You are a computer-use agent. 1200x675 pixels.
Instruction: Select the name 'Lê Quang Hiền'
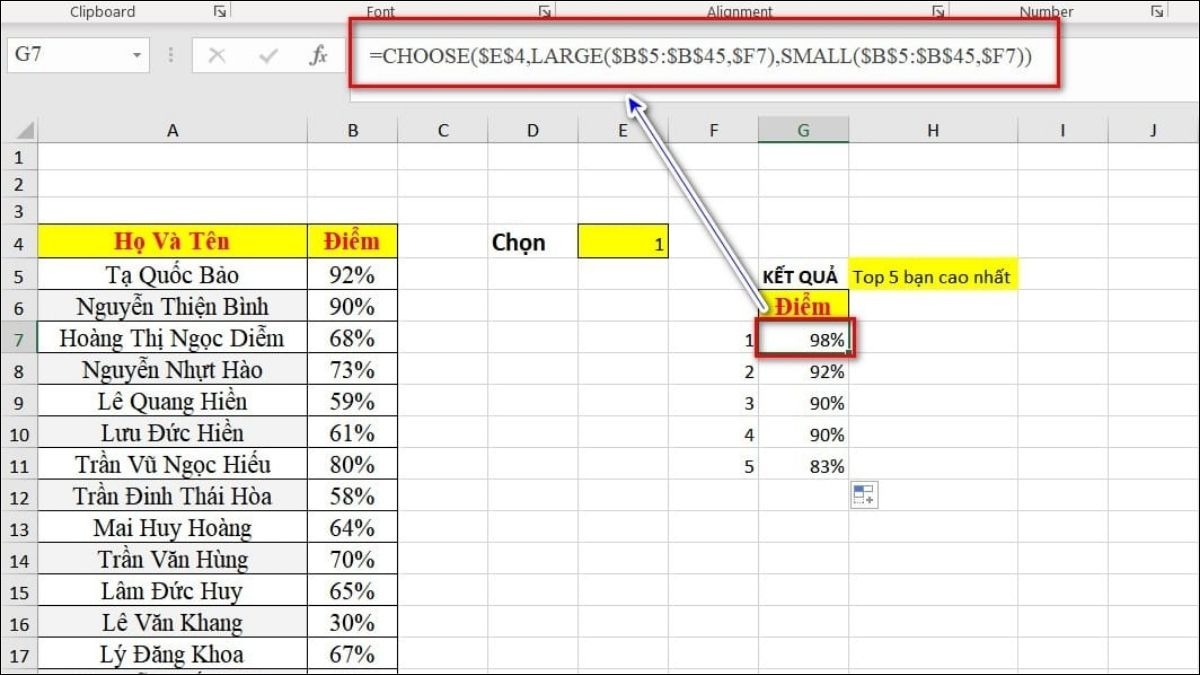(x=173, y=402)
